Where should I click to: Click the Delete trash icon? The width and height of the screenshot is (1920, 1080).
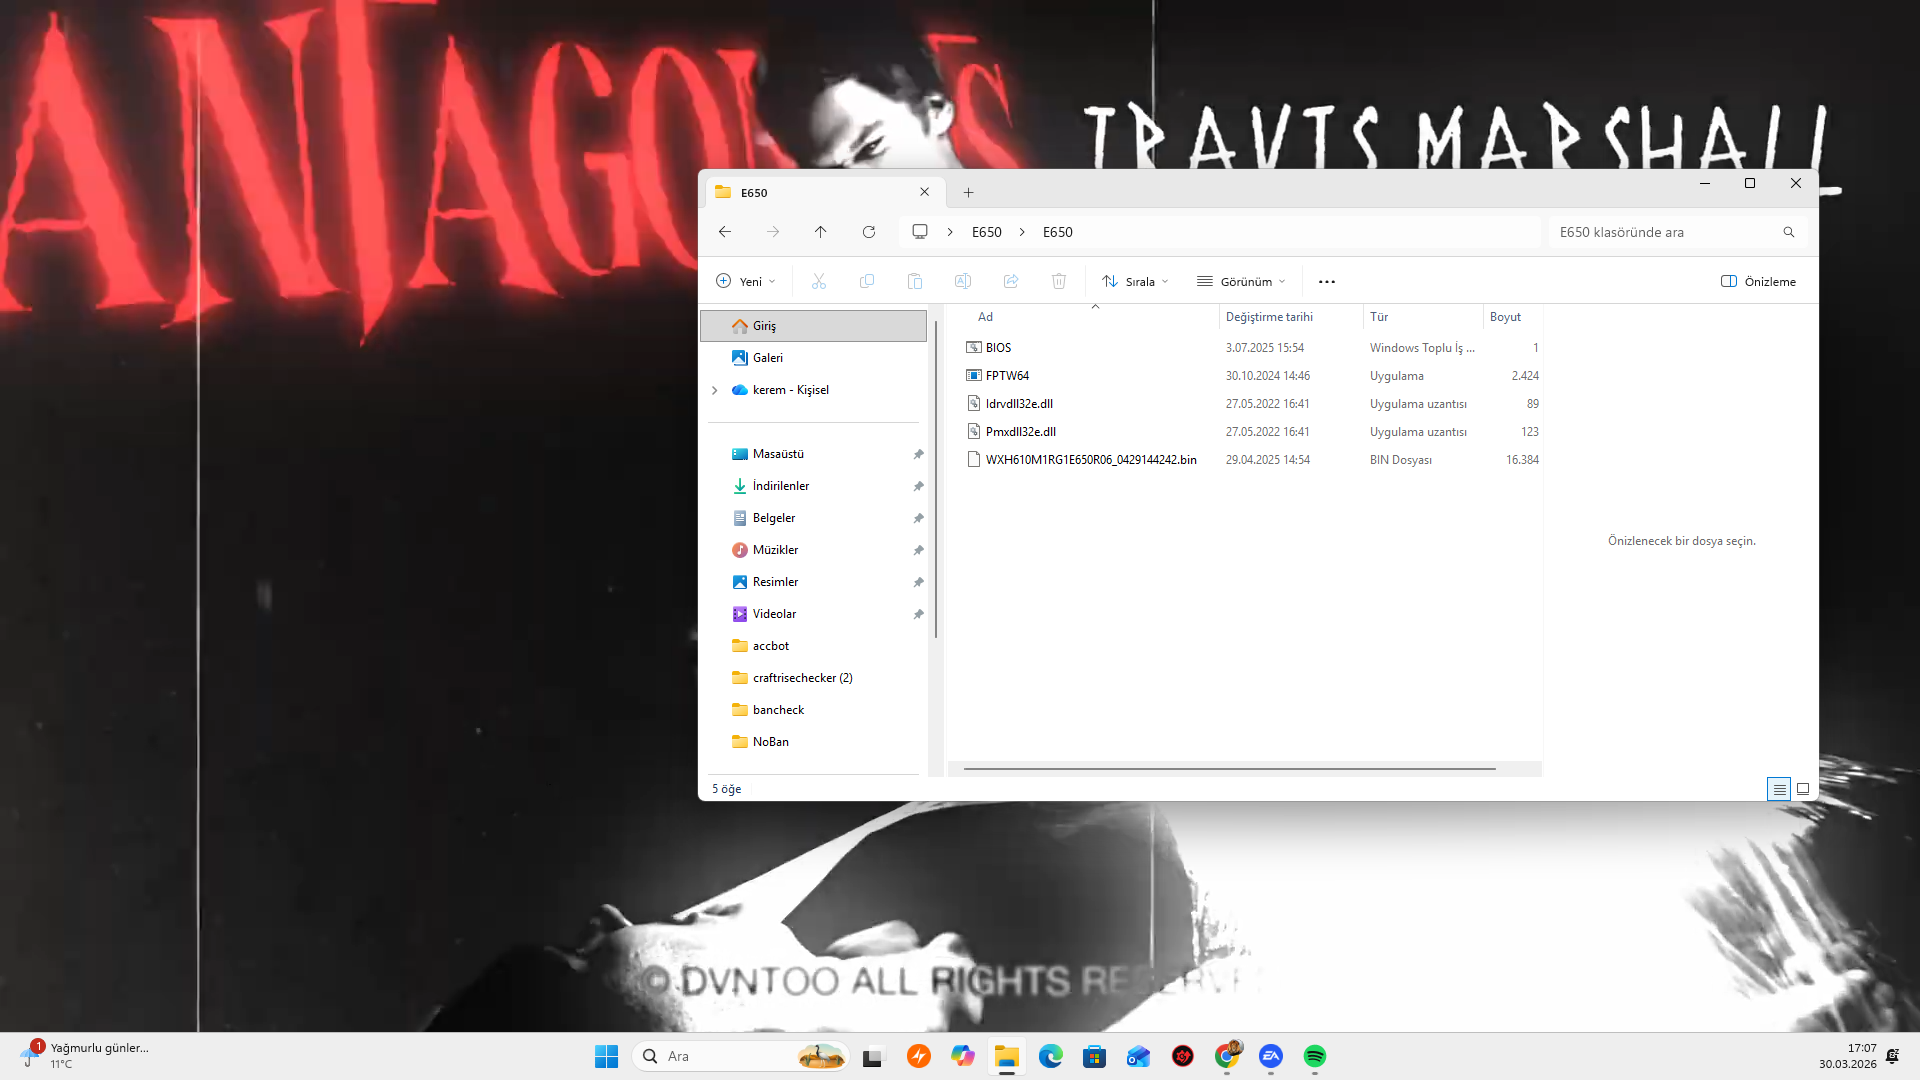click(1059, 282)
